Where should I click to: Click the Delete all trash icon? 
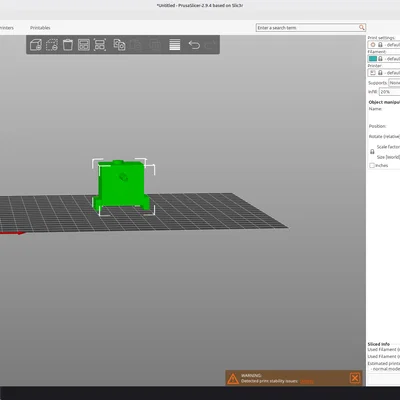68,45
